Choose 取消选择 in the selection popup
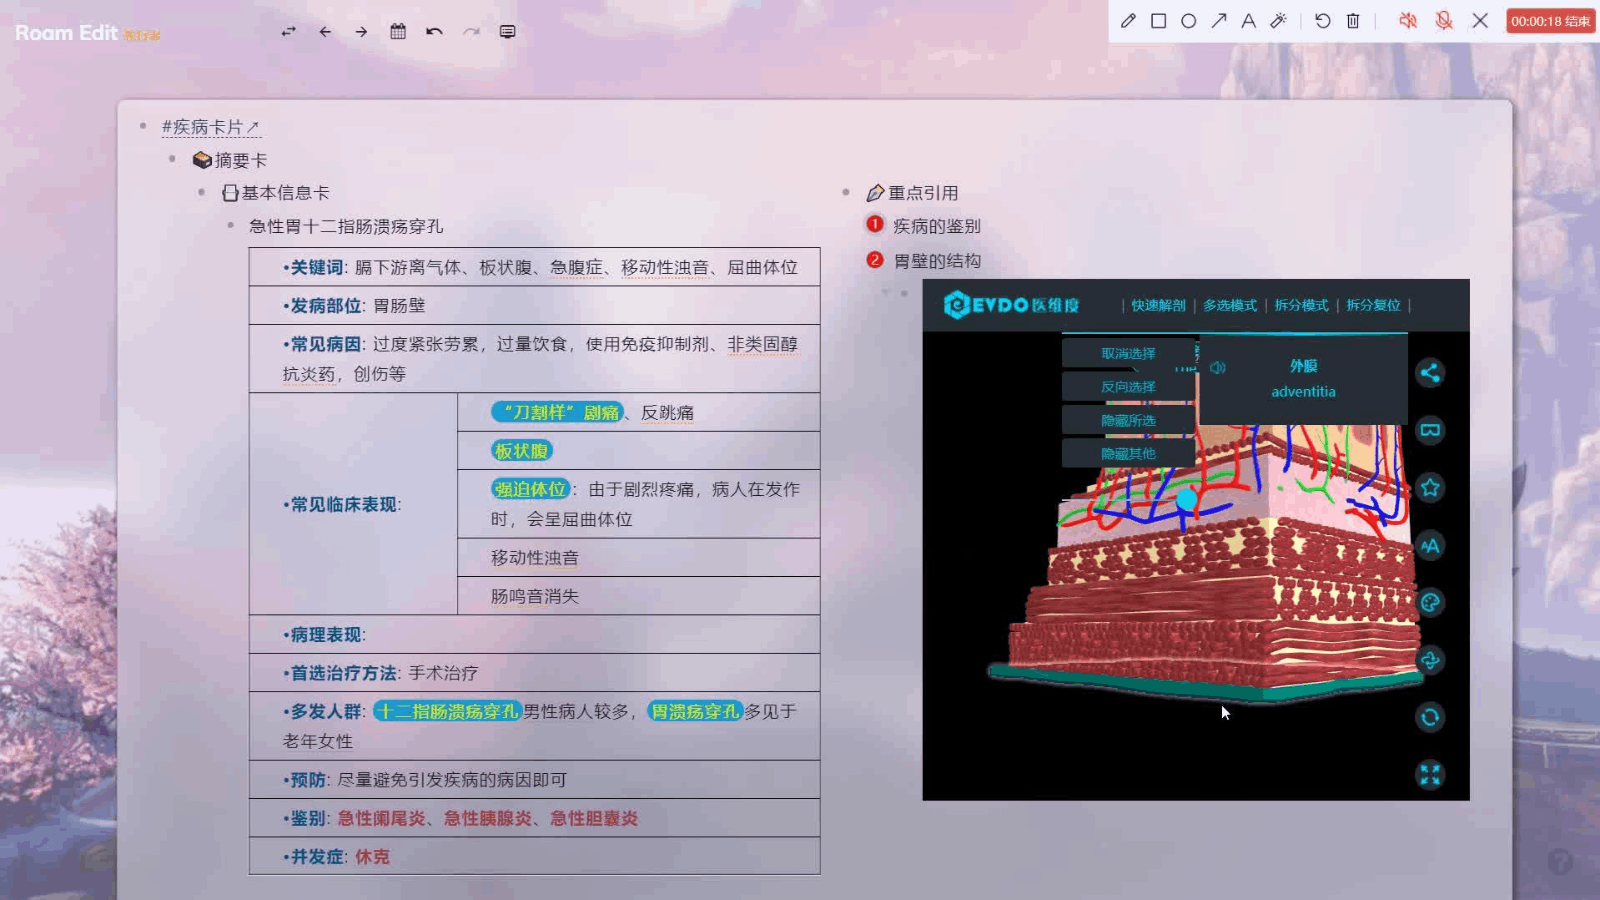1600x900 pixels. 1127,353
